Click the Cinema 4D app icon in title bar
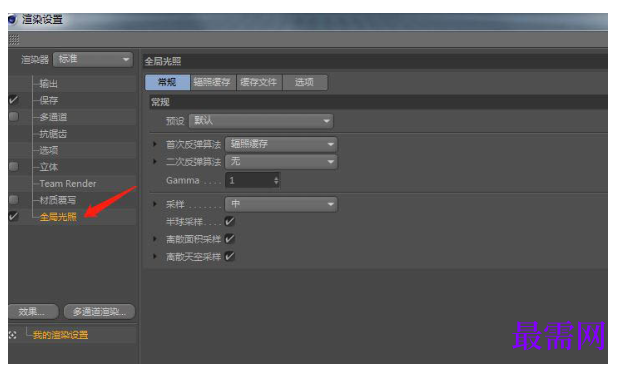The height and width of the screenshot is (367, 624). [12, 19]
